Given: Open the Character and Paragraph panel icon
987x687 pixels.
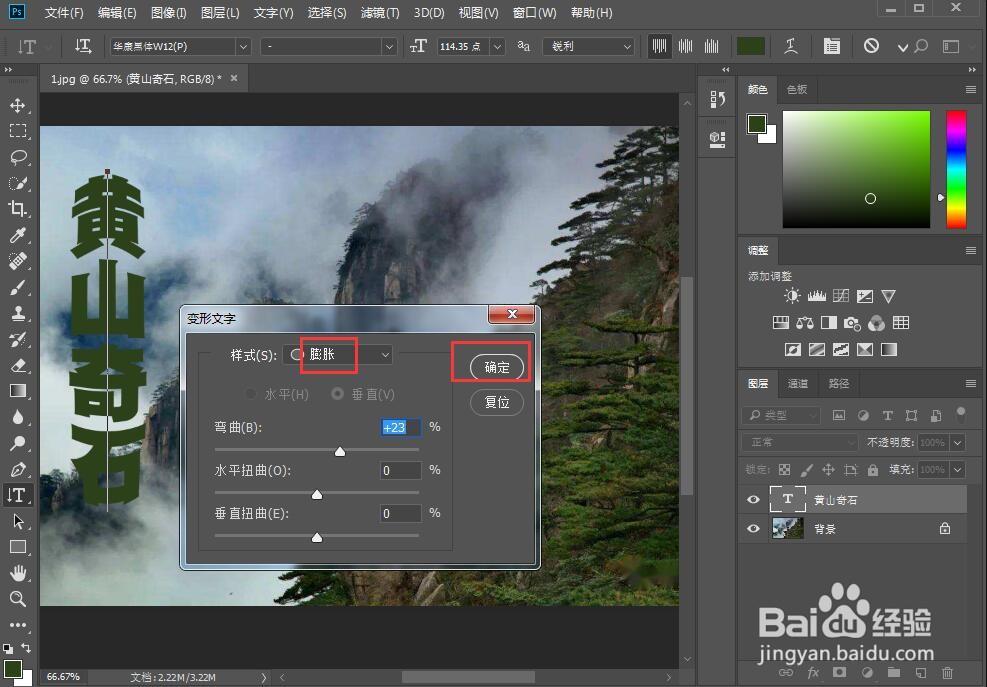Looking at the screenshot, I should [832, 46].
